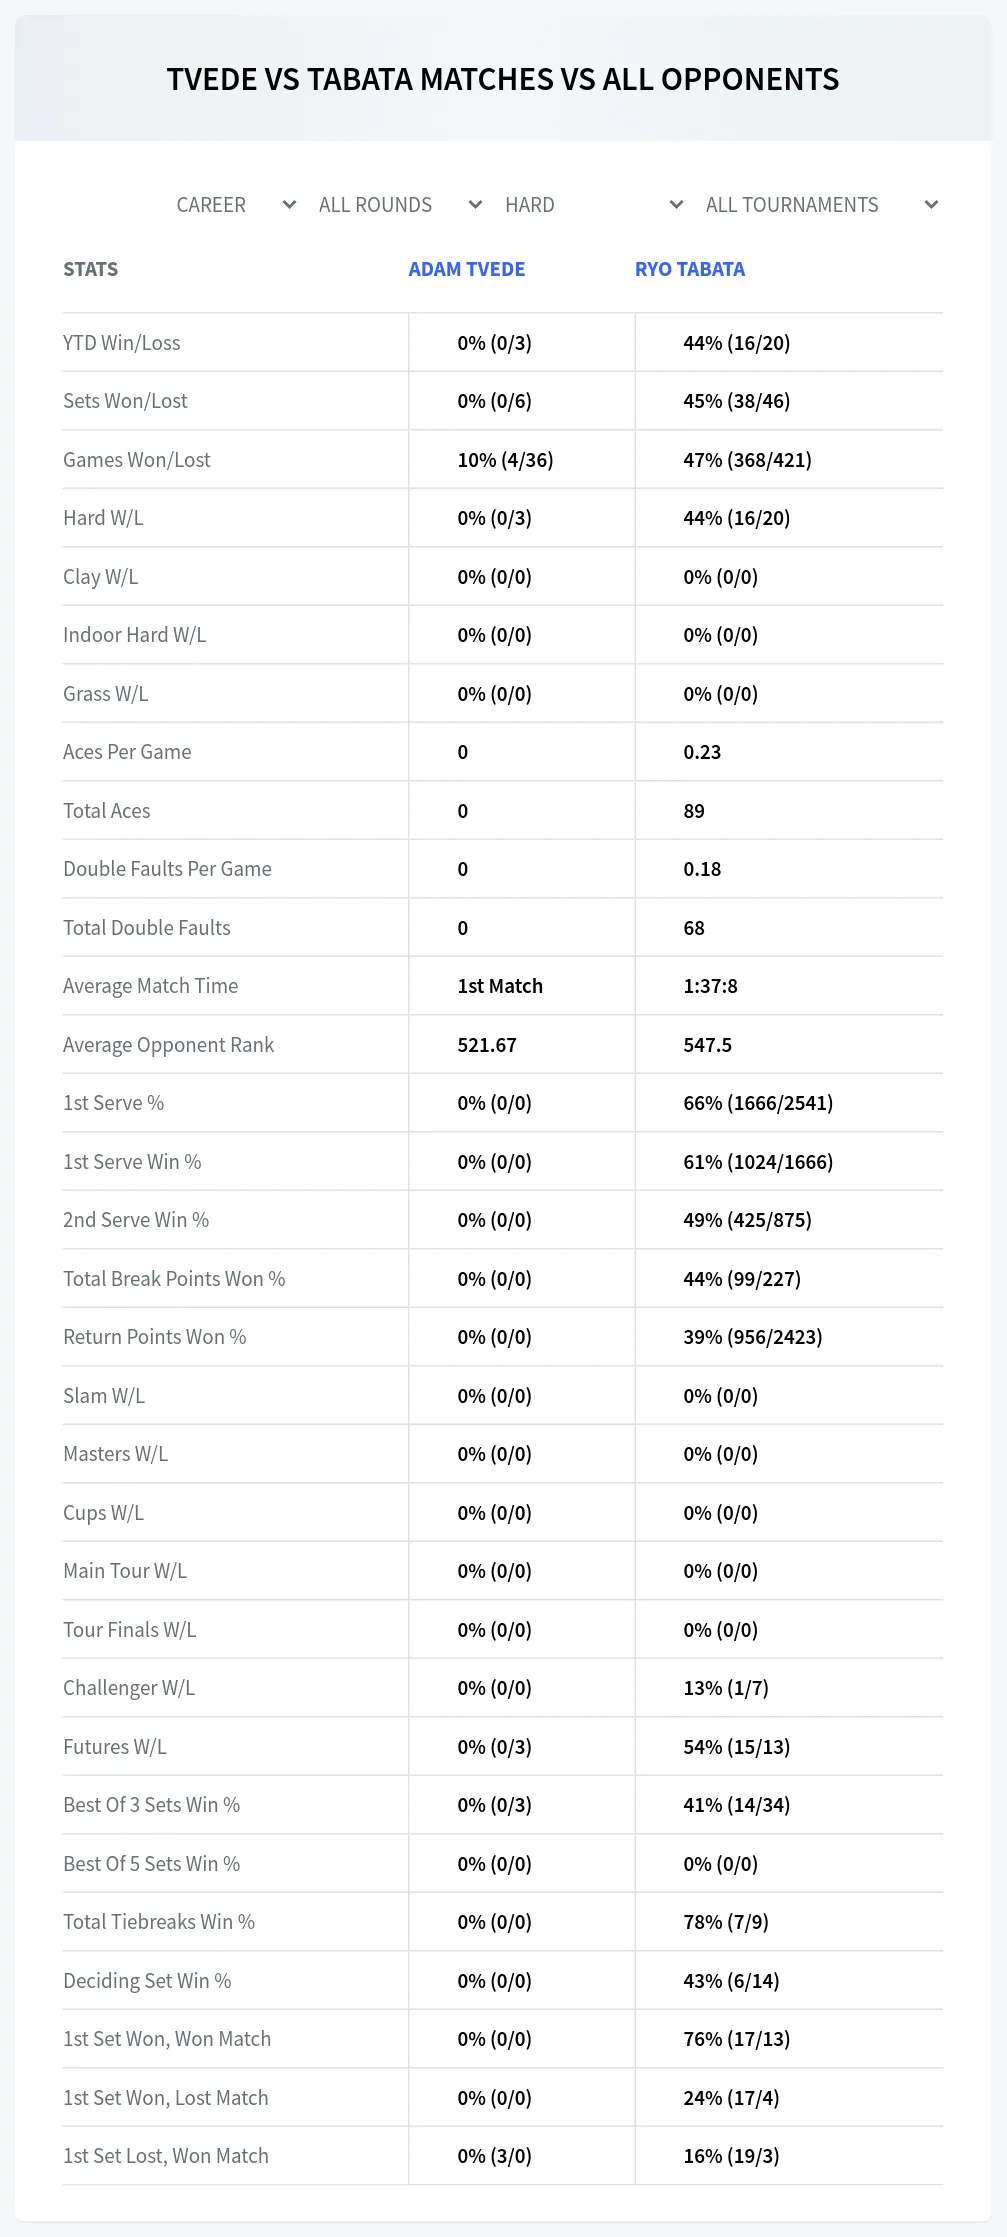
Task: Select the 1st Set Lost, Won Match label
Action: point(166,2156)
